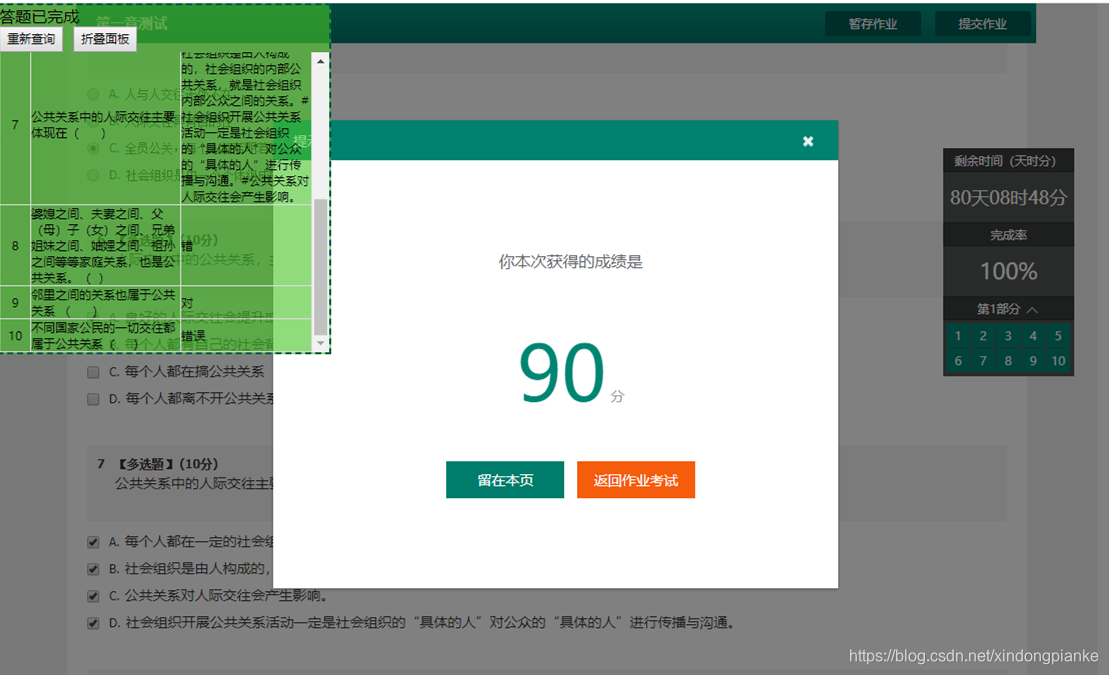
Task: Click the answer 错 in row 8
Action: click(187, 246)
